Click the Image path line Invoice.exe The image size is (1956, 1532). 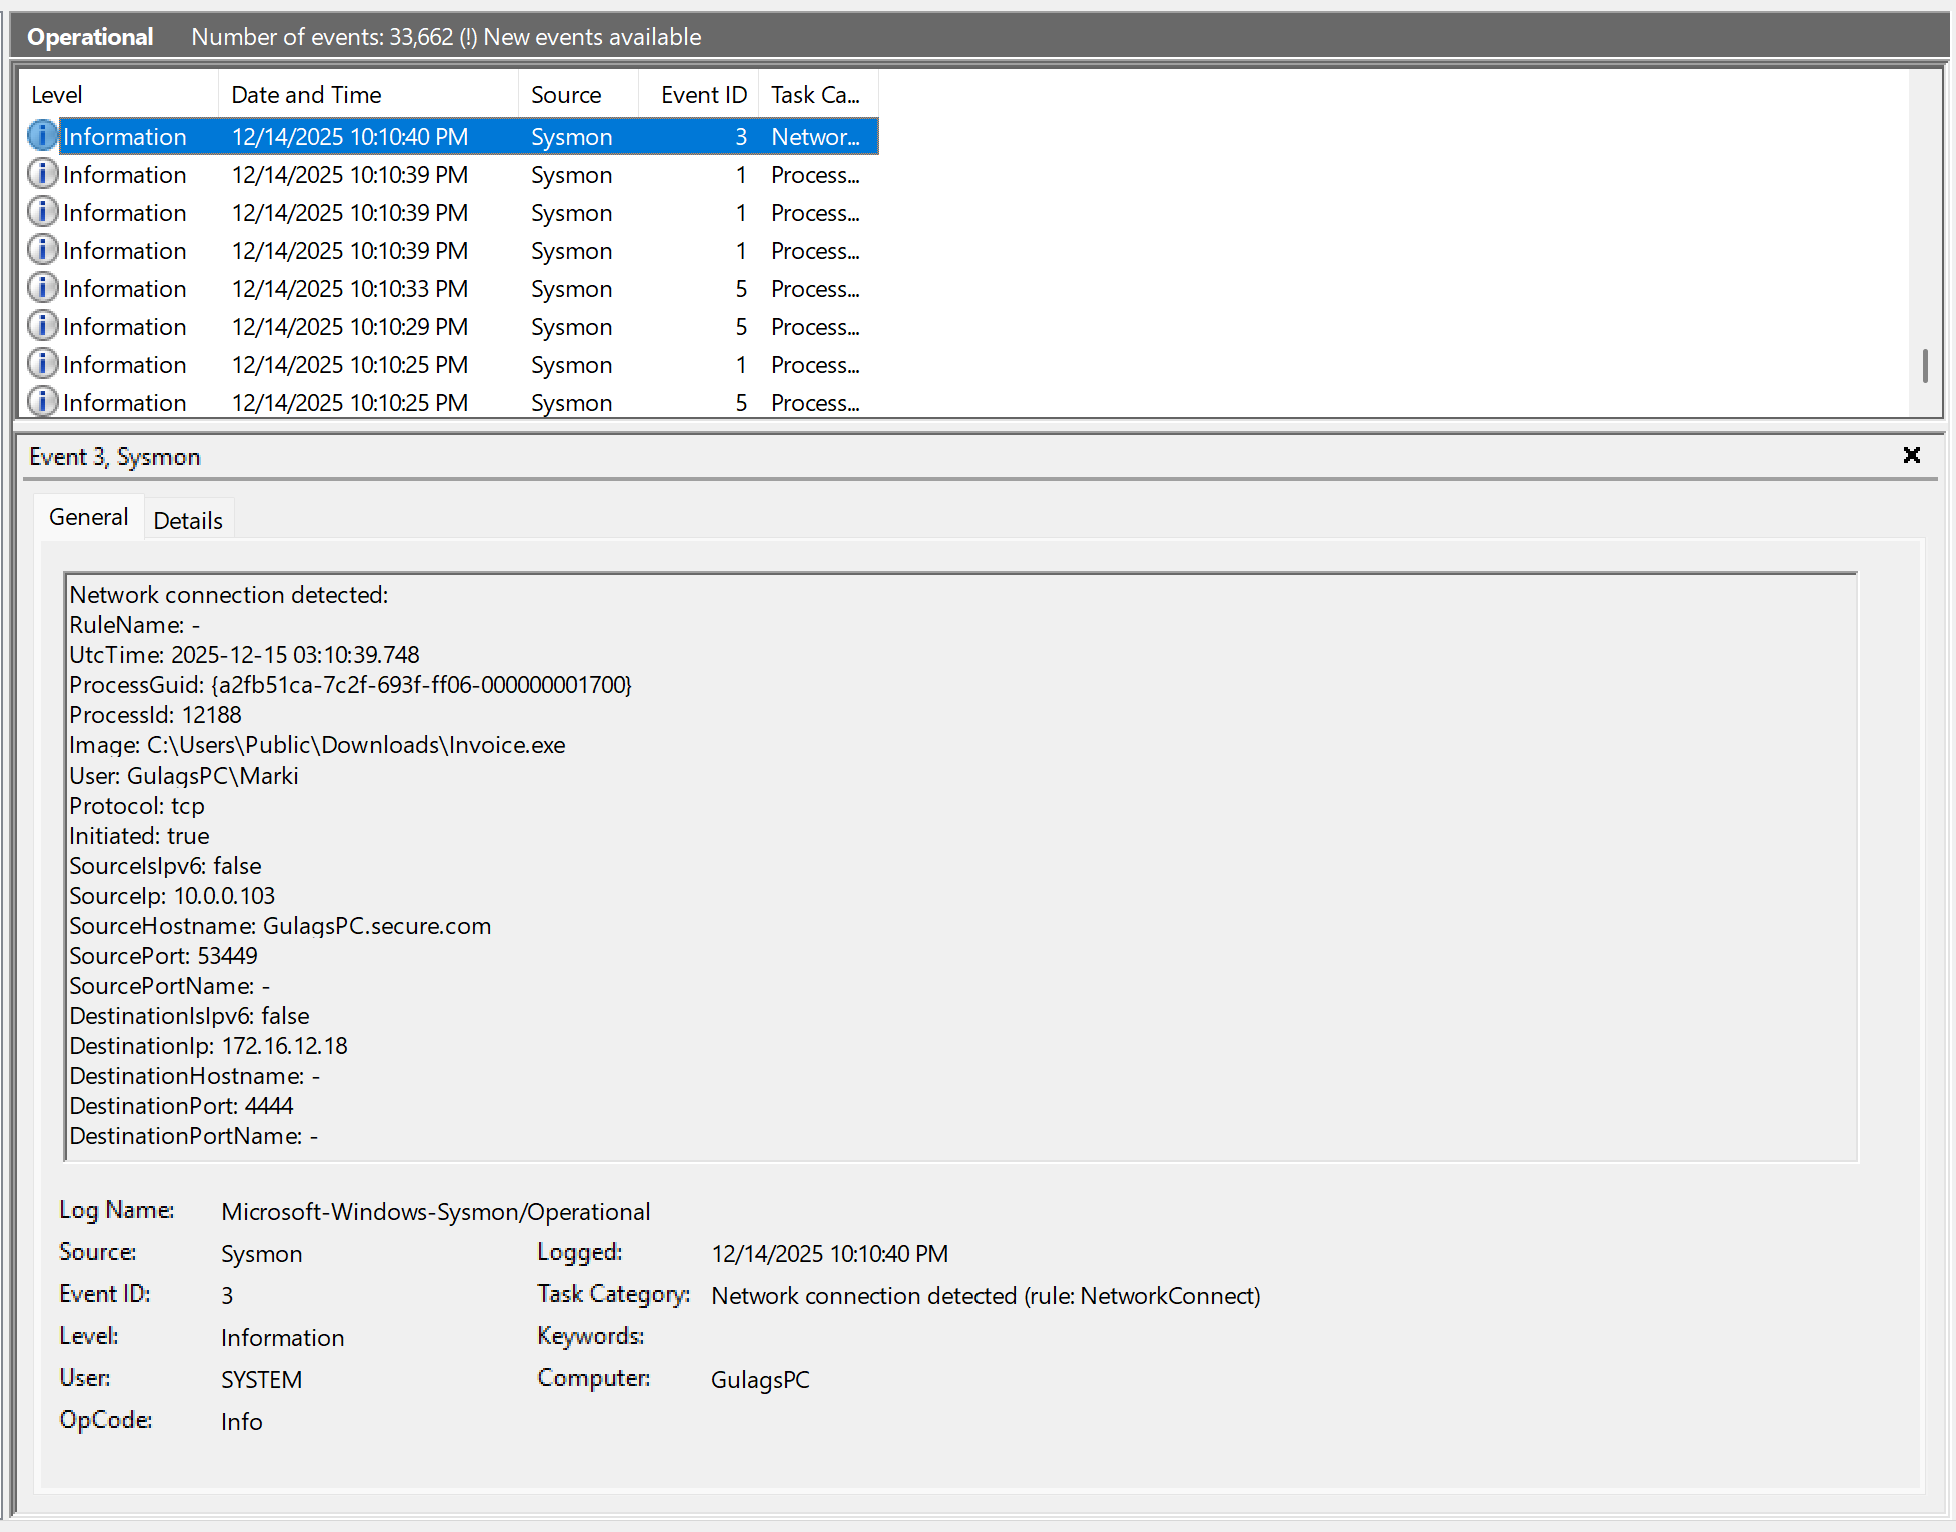[316, 745]
